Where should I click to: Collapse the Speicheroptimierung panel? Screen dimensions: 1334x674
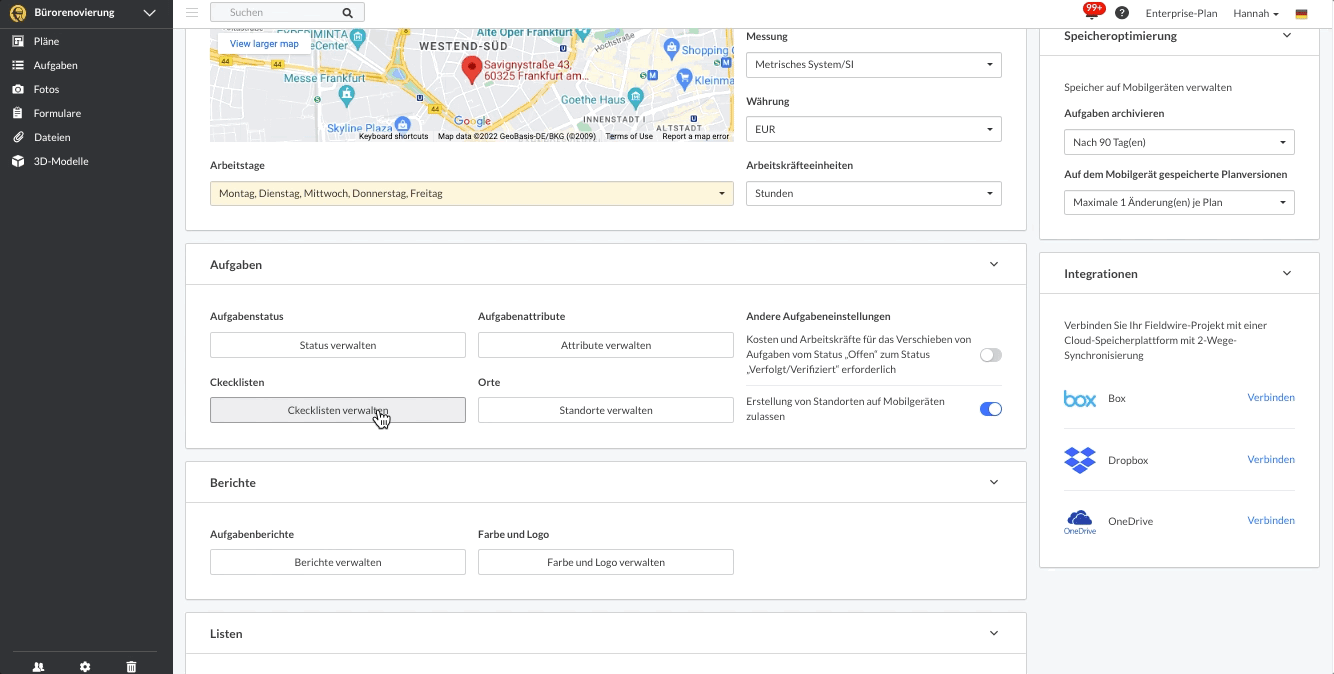(1287, 36)
